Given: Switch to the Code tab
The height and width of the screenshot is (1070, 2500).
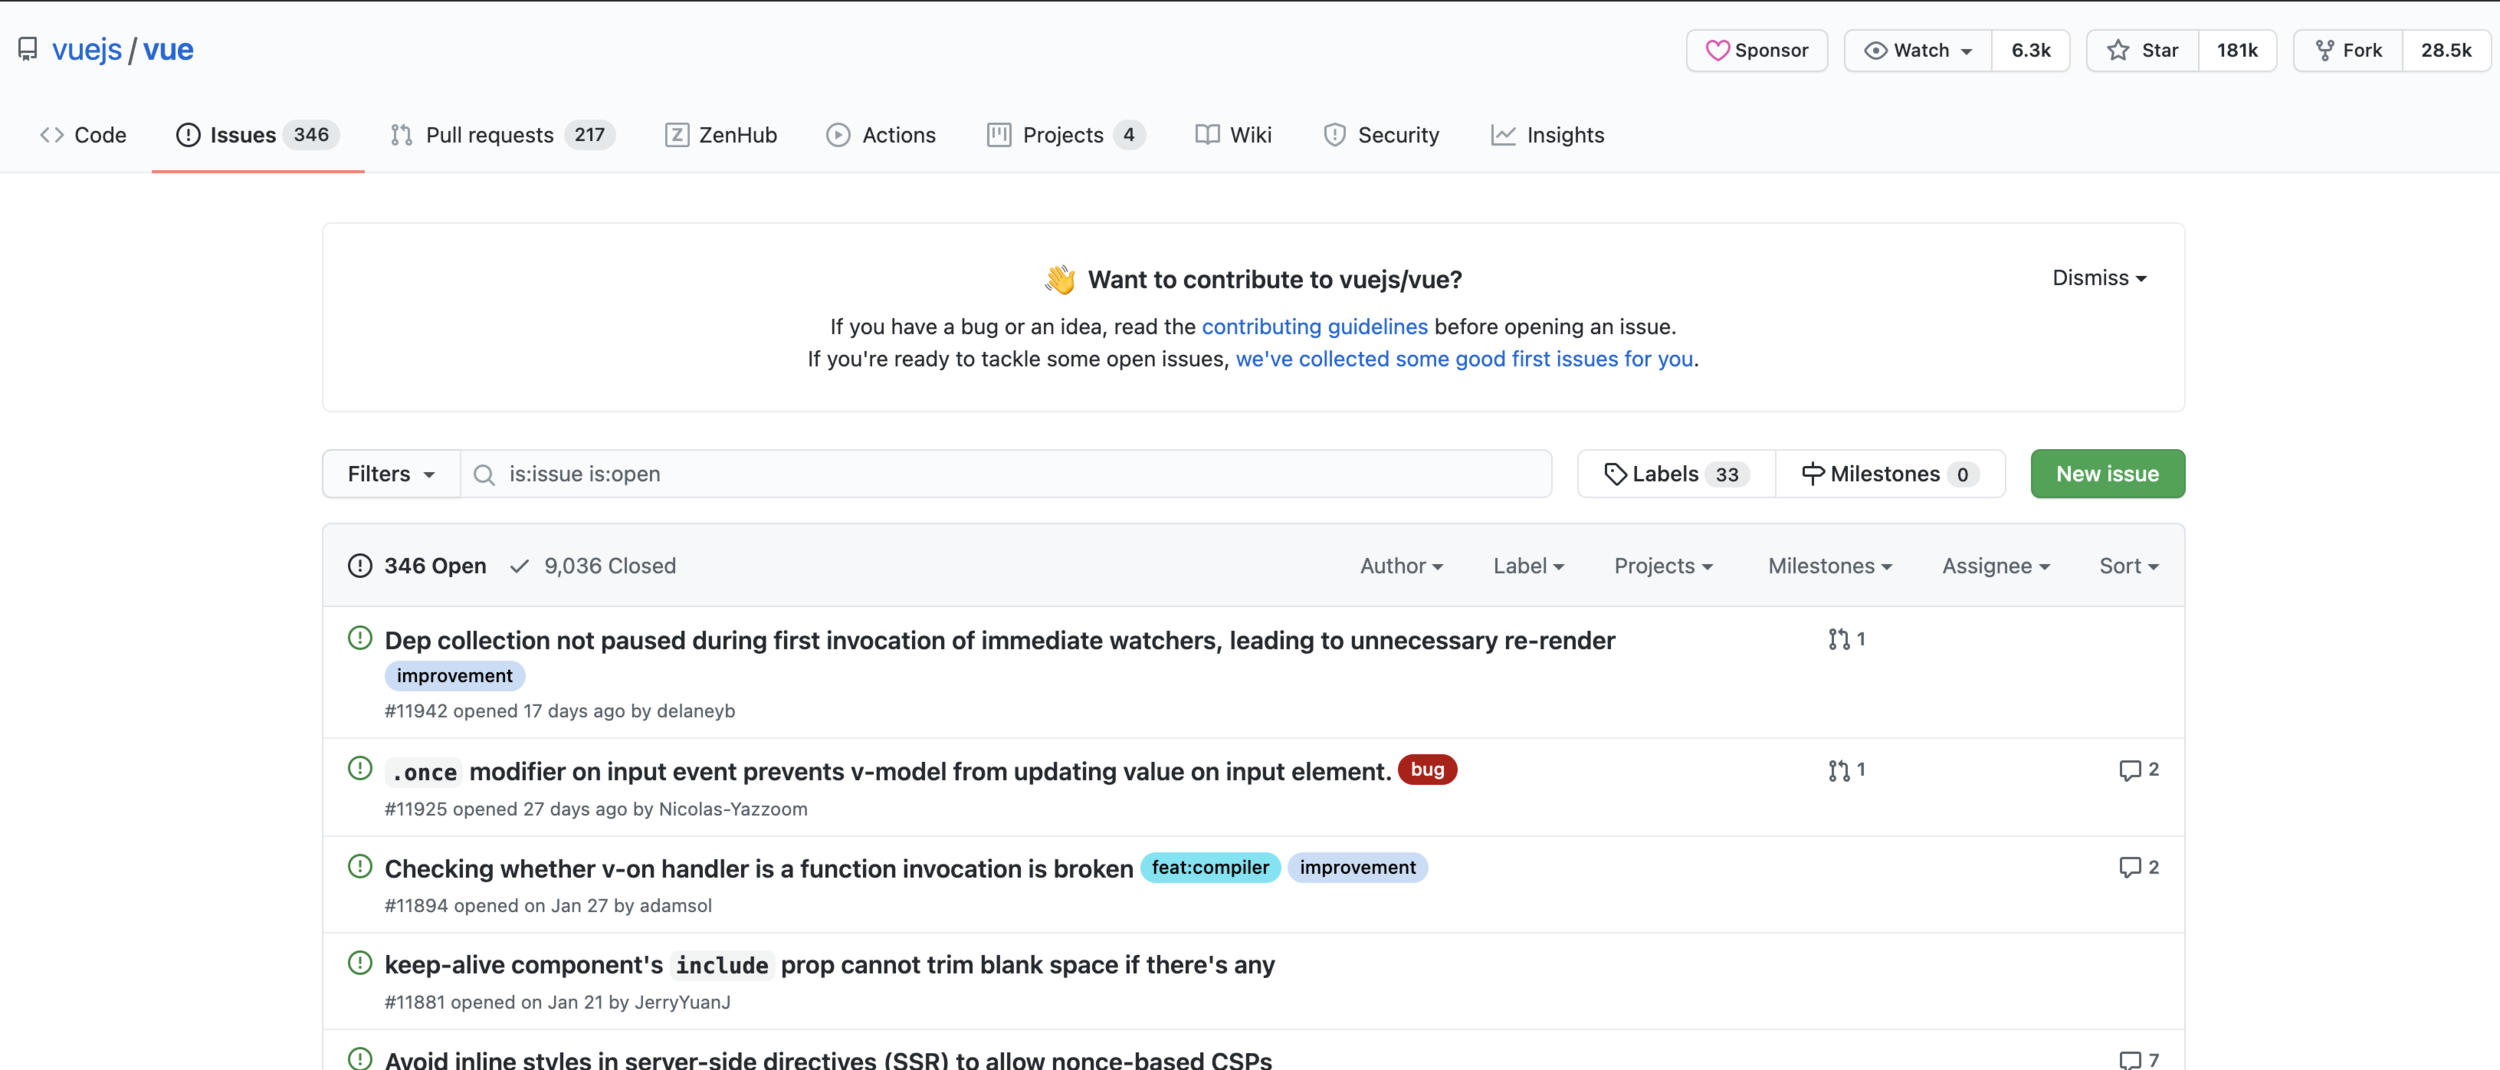Looking at the screenshot, I should coord(83,135).
